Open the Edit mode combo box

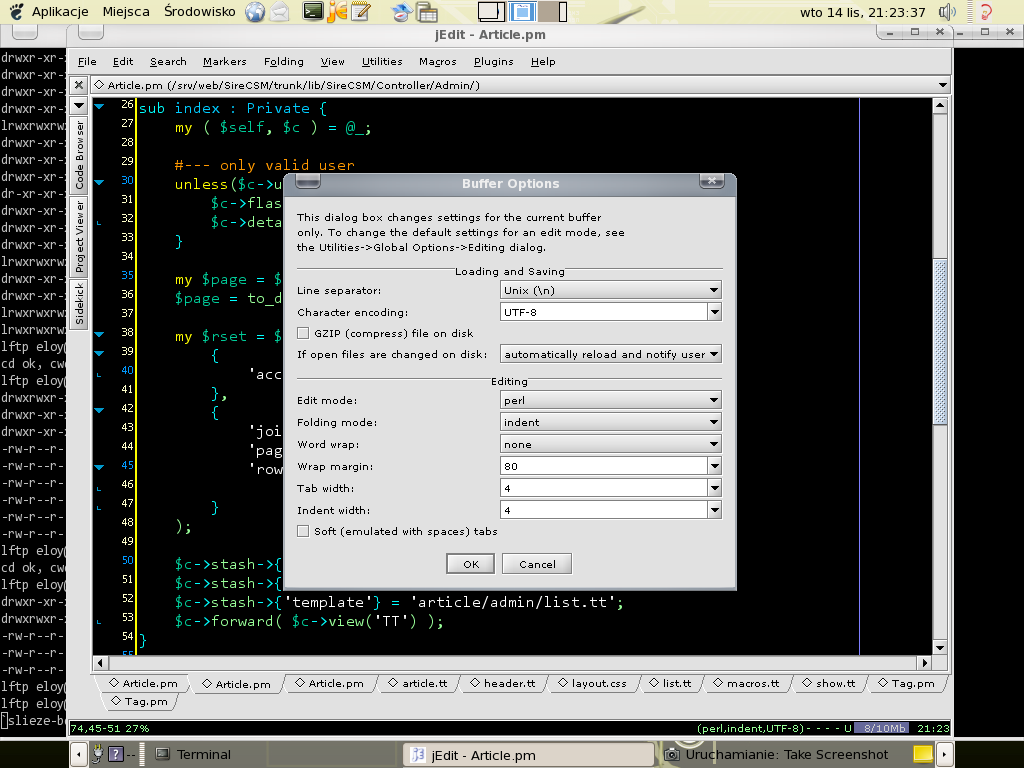(611, 400)
